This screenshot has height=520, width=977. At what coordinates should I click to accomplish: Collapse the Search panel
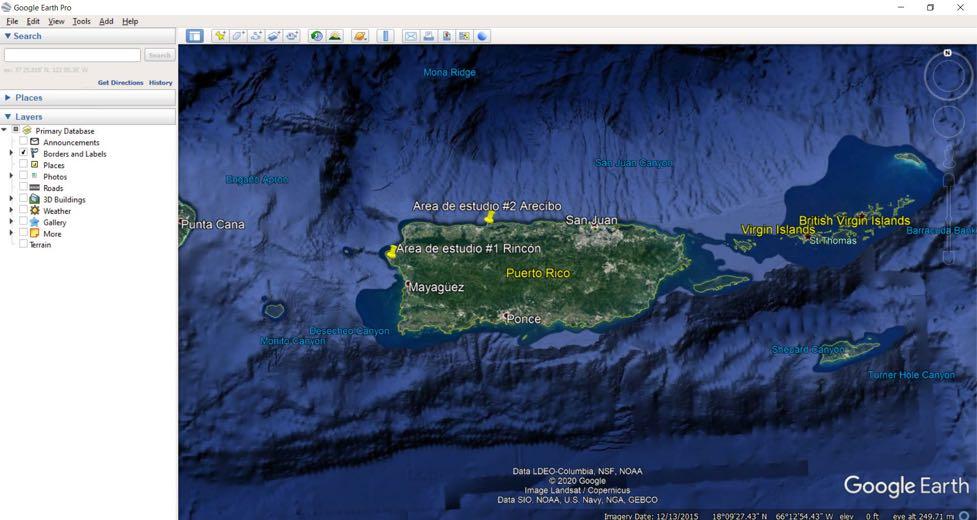click(7, 36)
